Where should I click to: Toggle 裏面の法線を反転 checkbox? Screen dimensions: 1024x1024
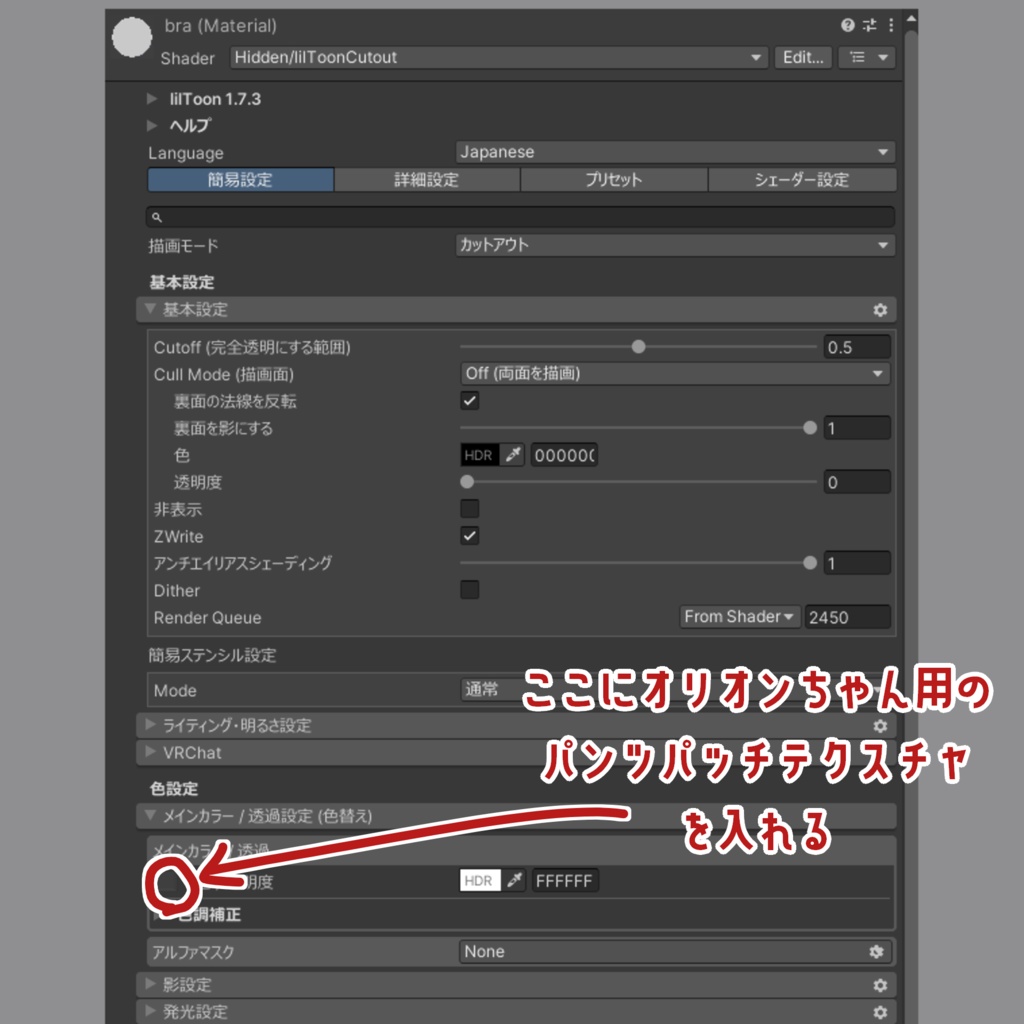(x=470, y=400)
